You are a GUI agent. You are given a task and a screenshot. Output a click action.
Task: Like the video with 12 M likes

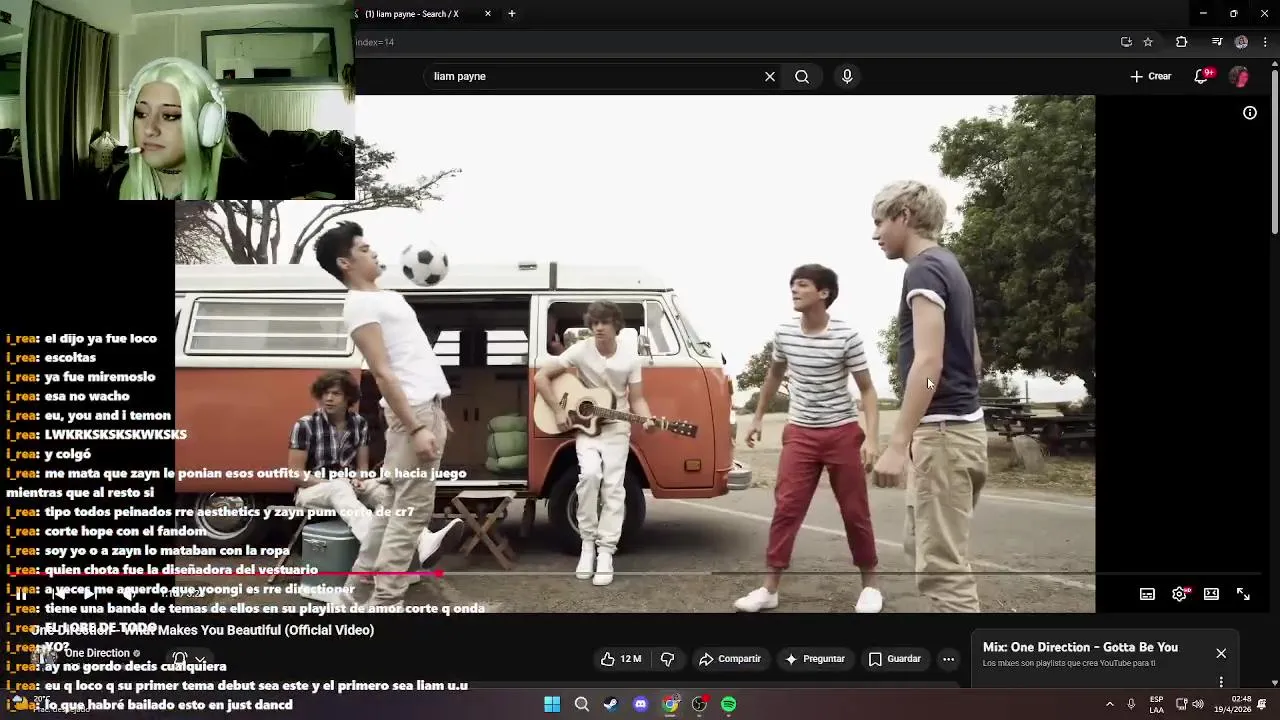(621, 659)
